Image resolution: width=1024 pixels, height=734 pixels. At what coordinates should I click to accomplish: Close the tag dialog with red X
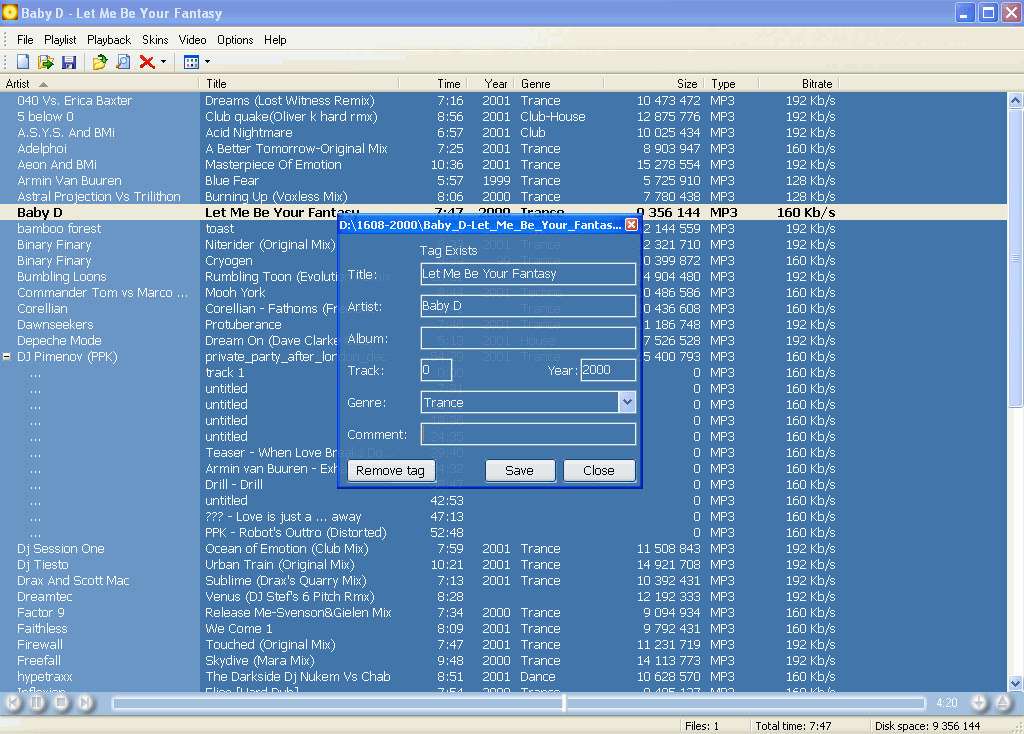point(631,224)
